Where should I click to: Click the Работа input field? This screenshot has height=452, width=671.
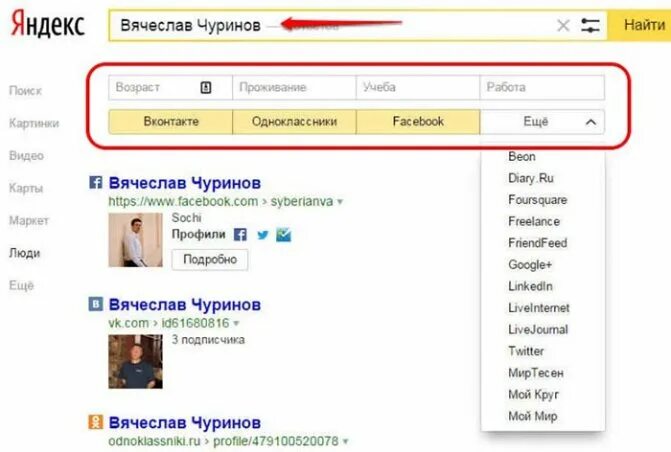pyautogui.click(x=542, y=88)
